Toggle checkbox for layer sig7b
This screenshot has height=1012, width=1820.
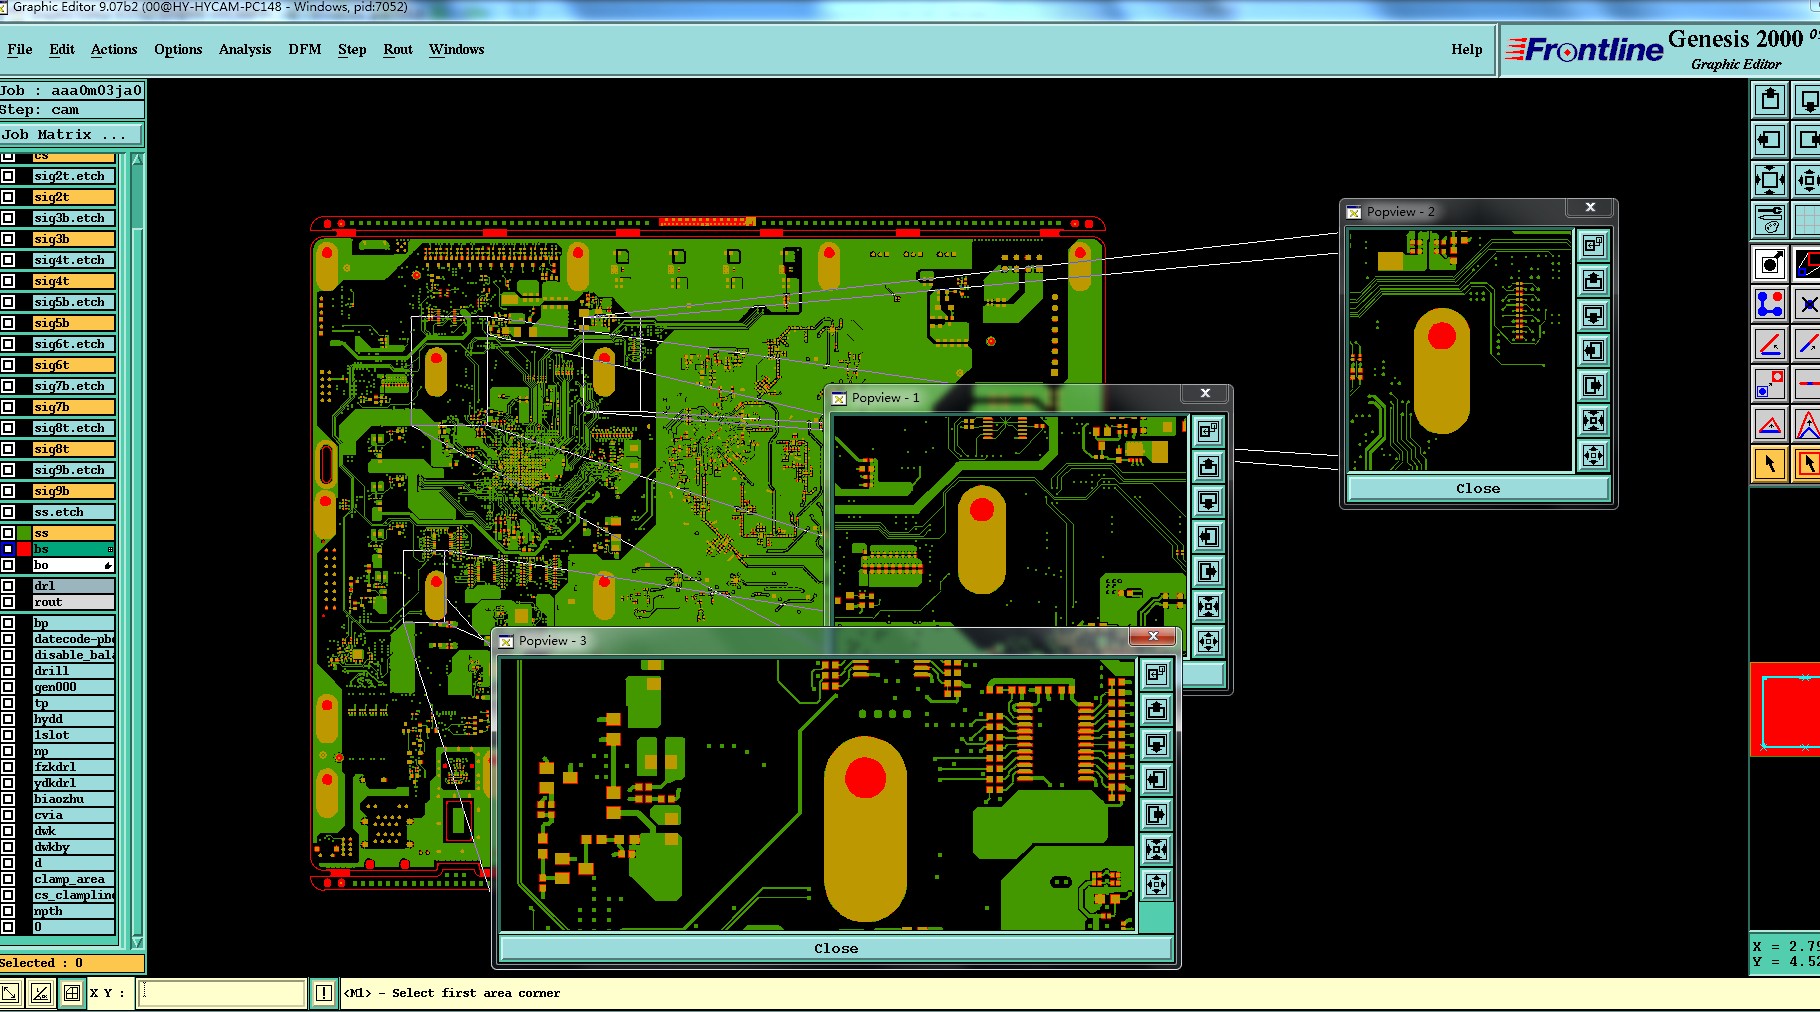click(x=8, y=407)
